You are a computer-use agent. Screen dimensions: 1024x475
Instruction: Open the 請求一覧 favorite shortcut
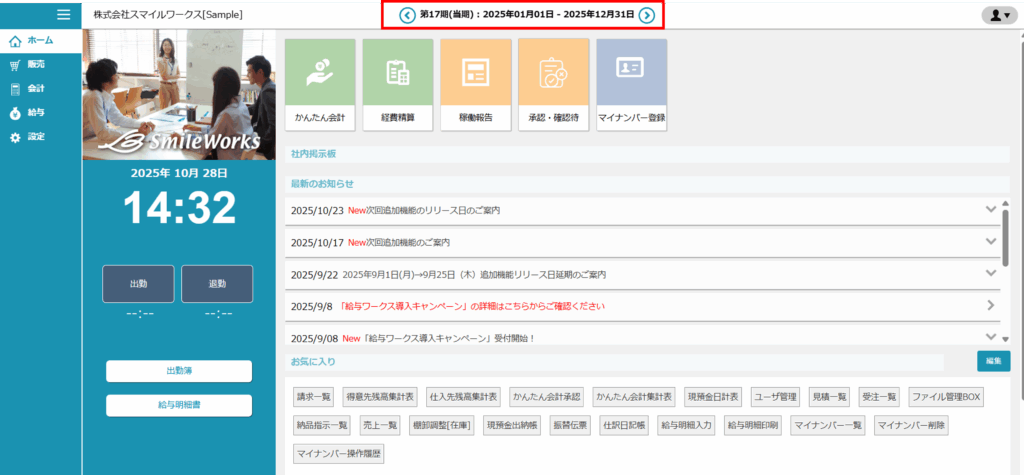point(314,397)
